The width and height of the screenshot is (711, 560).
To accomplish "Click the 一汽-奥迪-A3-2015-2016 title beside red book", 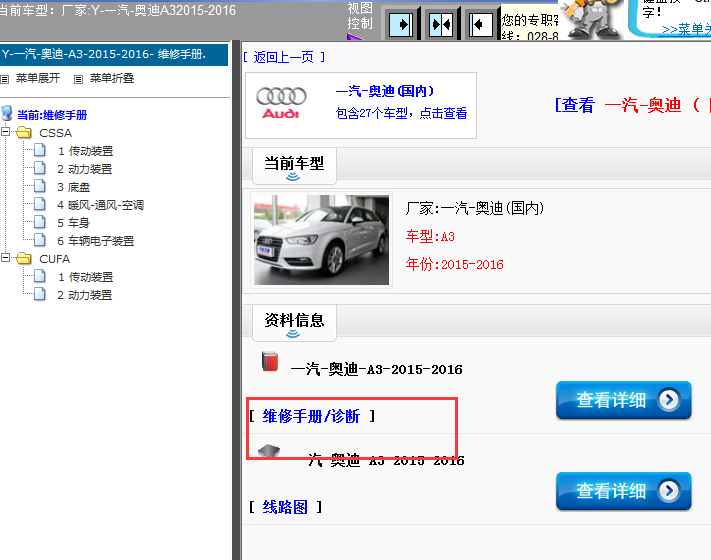I will coord(376,369).
